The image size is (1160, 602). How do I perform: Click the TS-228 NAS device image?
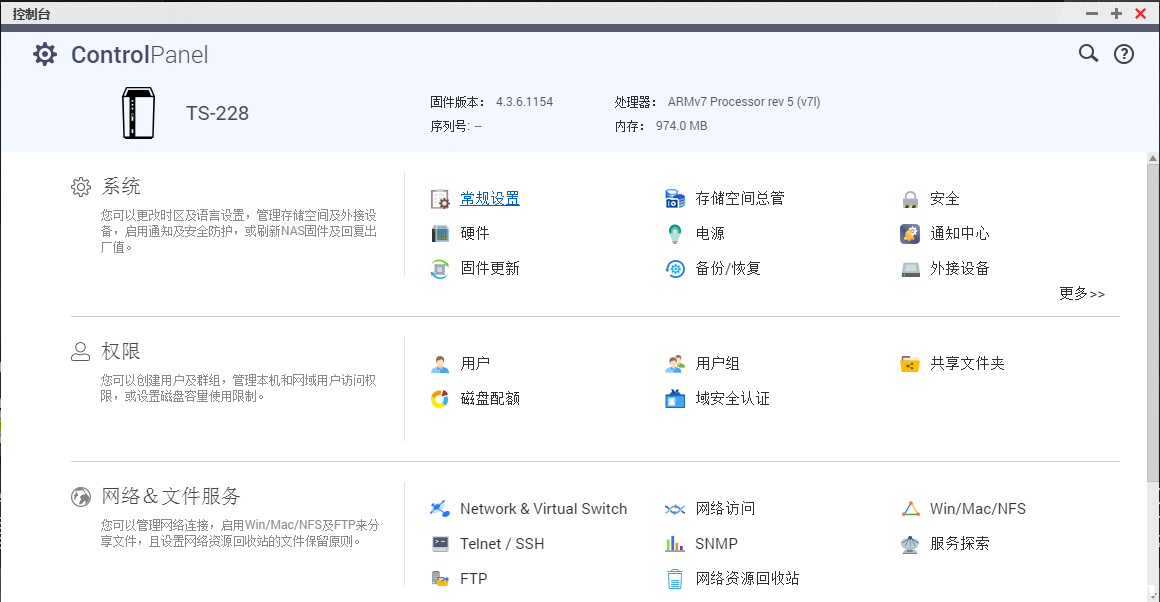[138, 113]
